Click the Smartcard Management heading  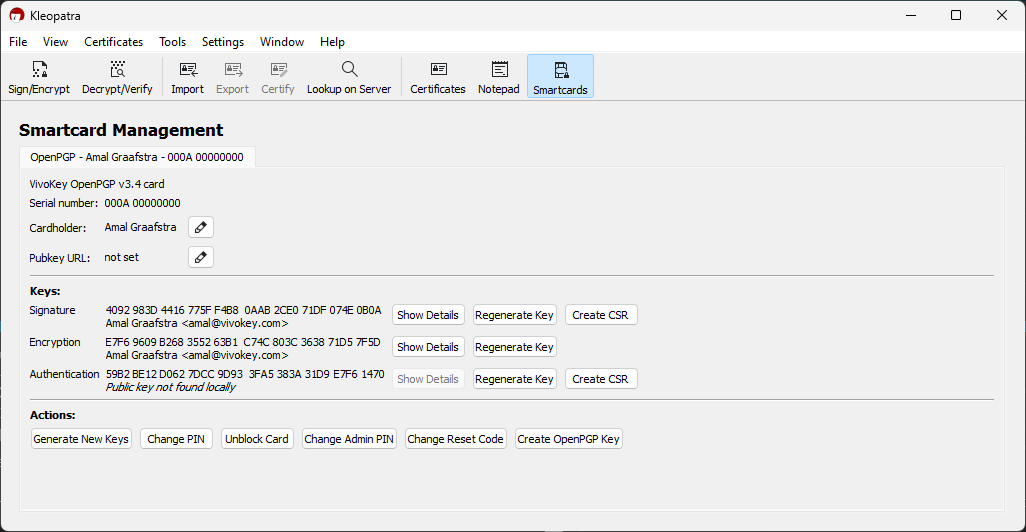(121, 130)
